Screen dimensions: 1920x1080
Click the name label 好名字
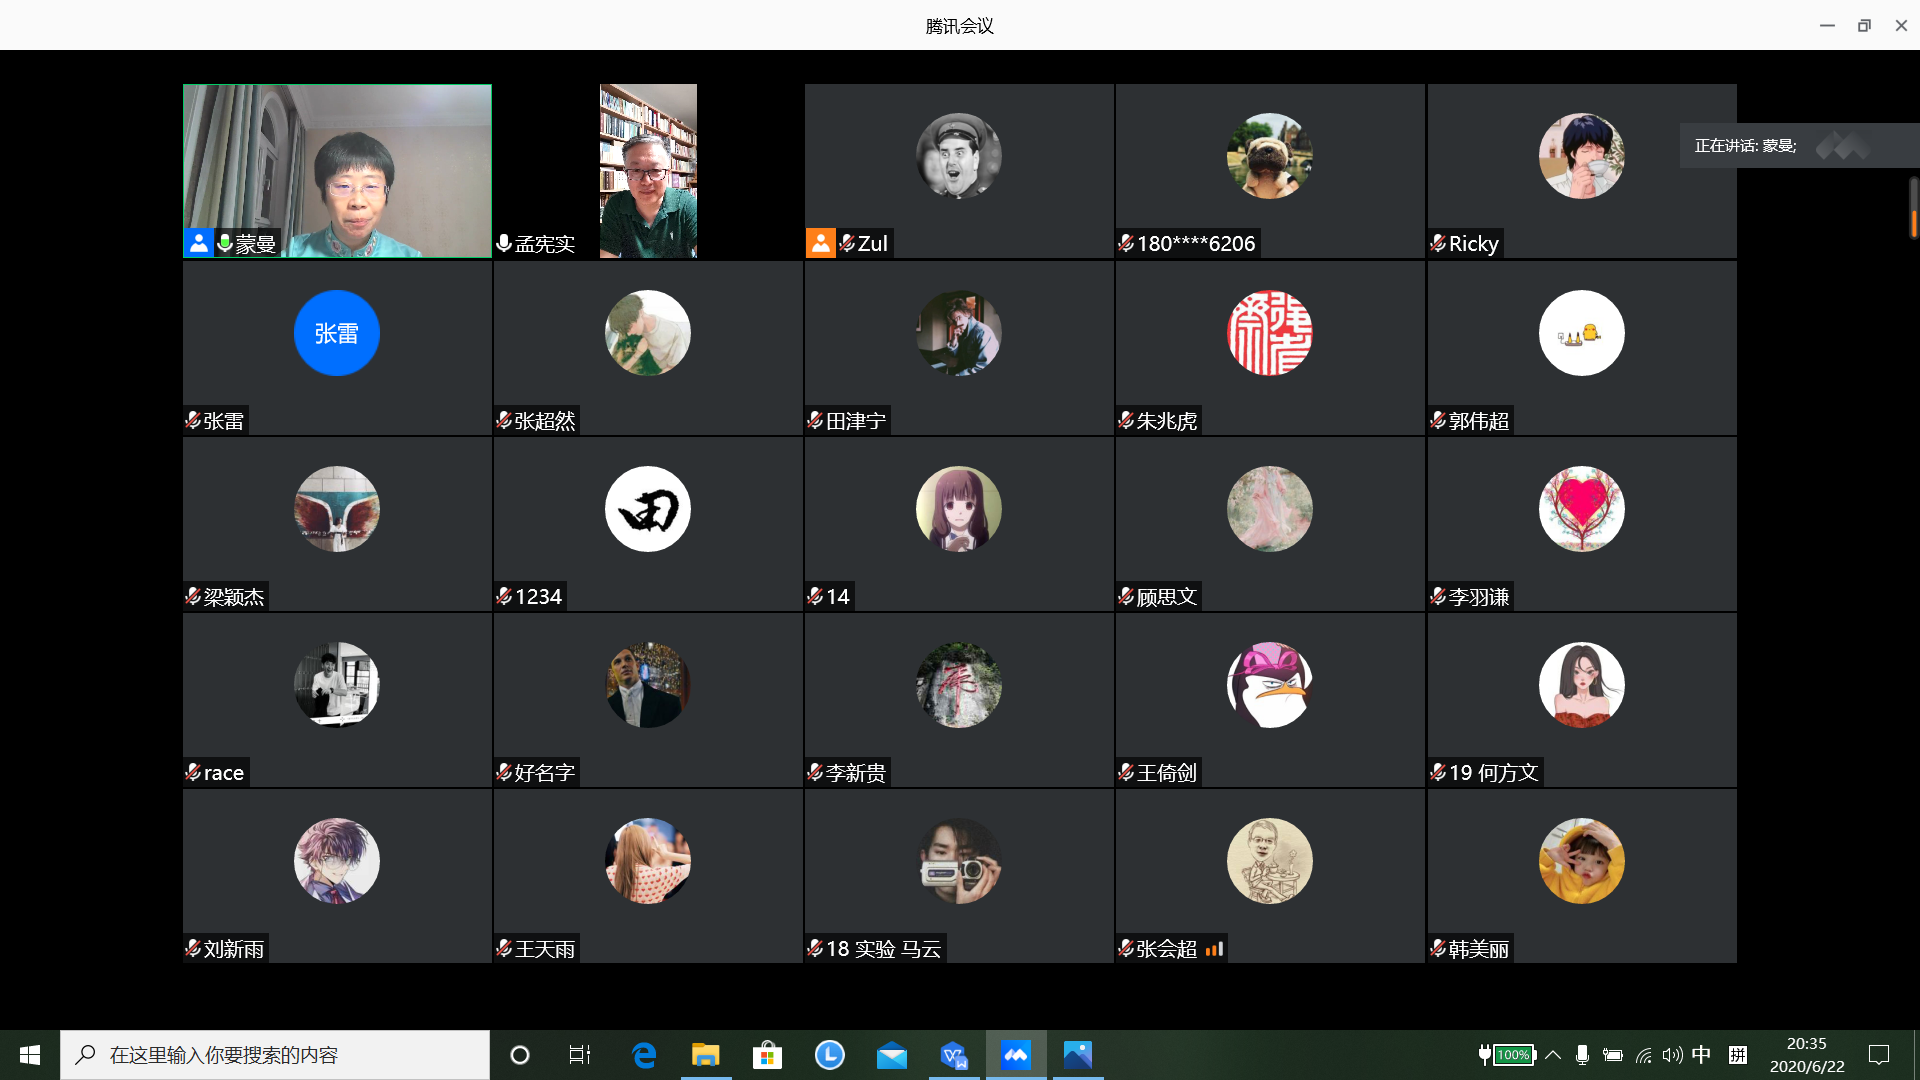[x=545, y=773]
